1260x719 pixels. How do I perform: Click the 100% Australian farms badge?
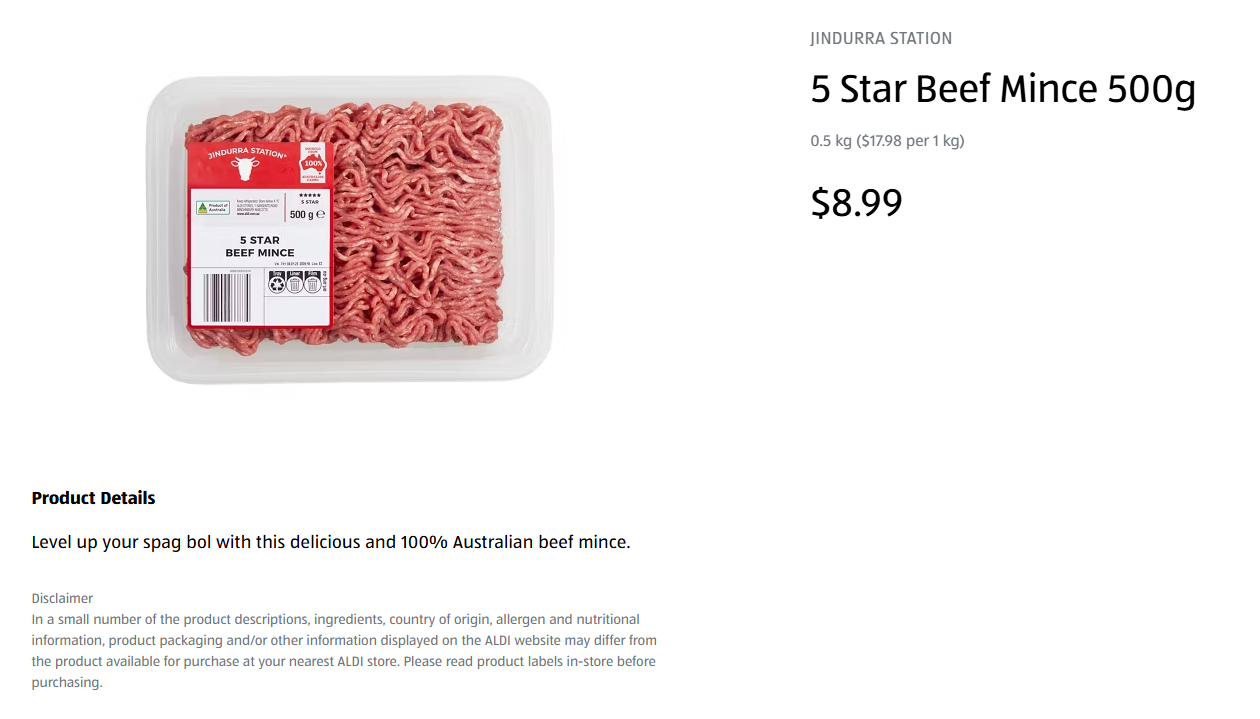313,162
